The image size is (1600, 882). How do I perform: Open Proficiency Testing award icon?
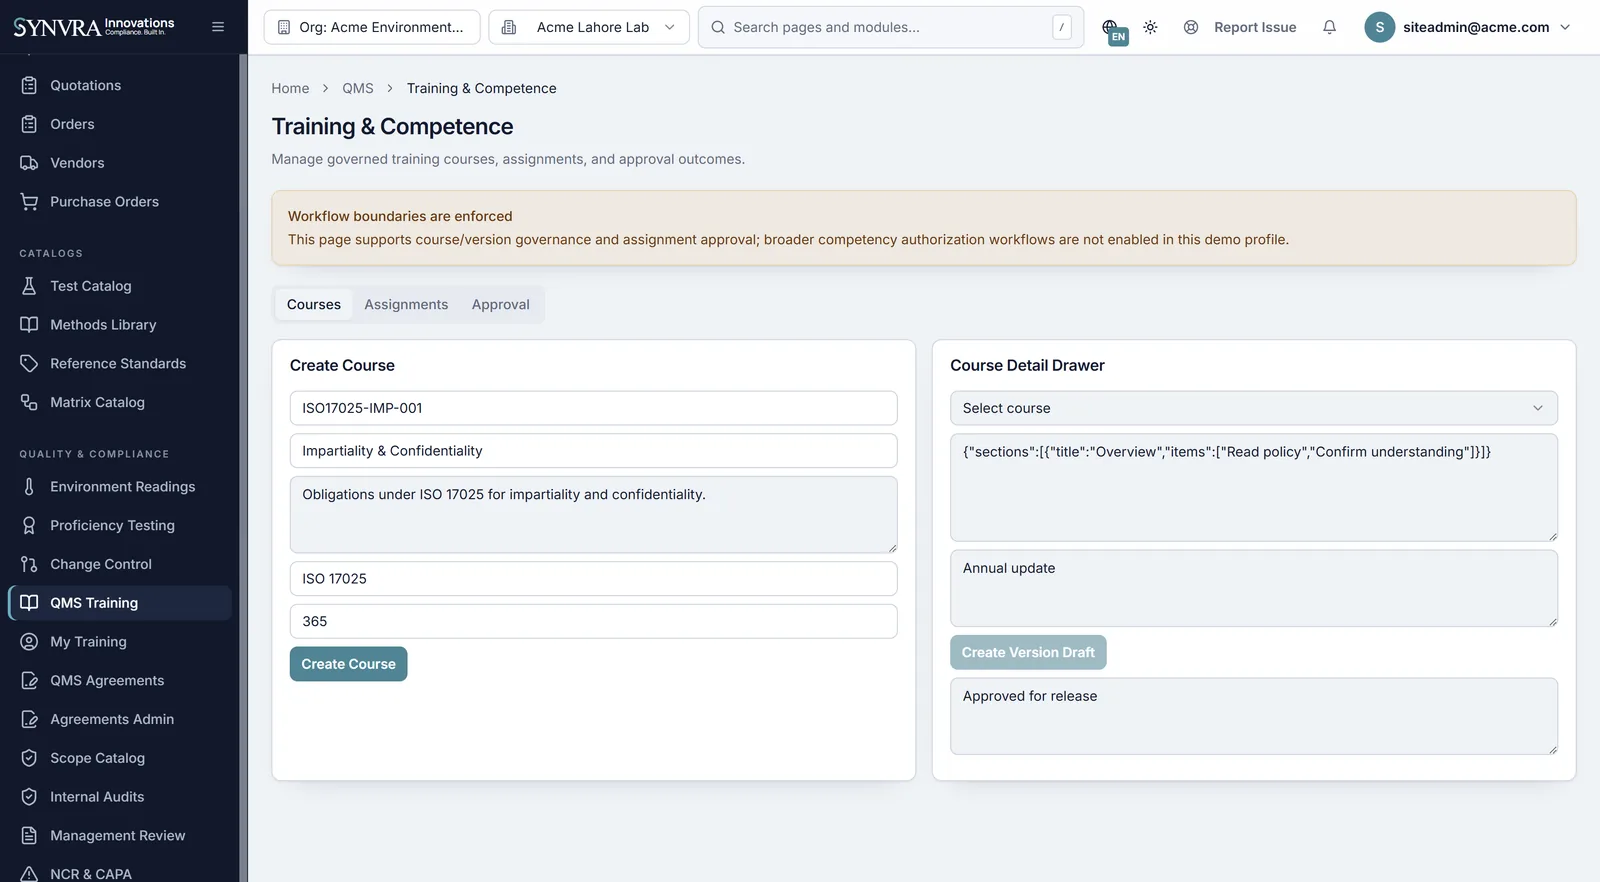tap(29, 526)
